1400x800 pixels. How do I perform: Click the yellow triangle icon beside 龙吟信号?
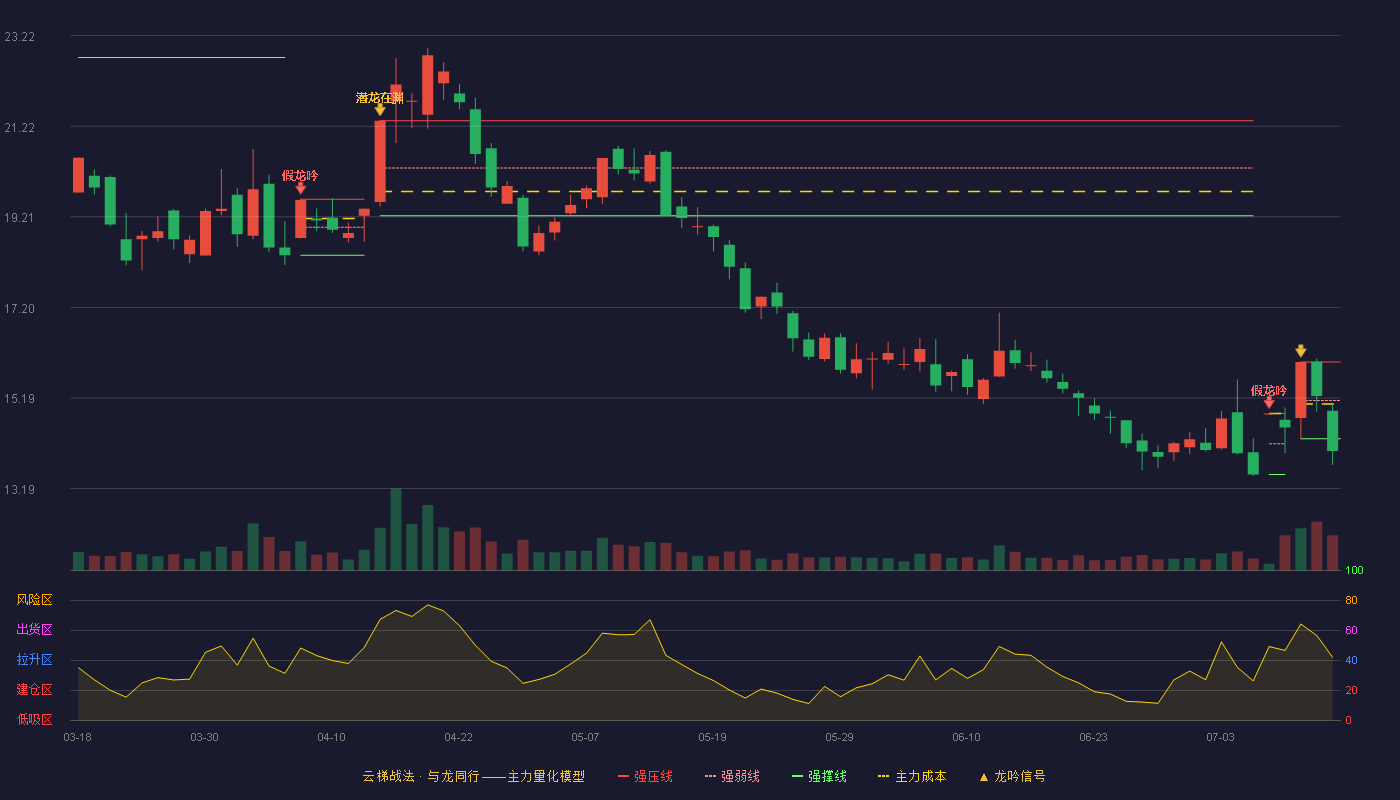[983, 777]
